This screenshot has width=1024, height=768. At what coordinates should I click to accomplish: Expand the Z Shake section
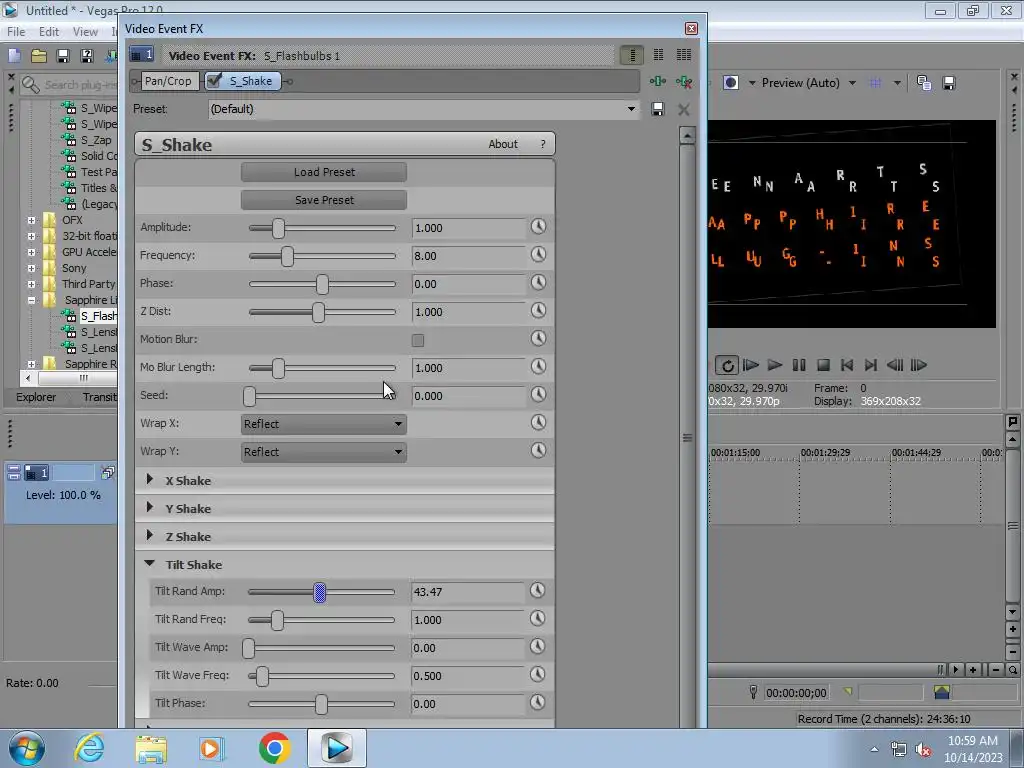(x=150, y=536)
